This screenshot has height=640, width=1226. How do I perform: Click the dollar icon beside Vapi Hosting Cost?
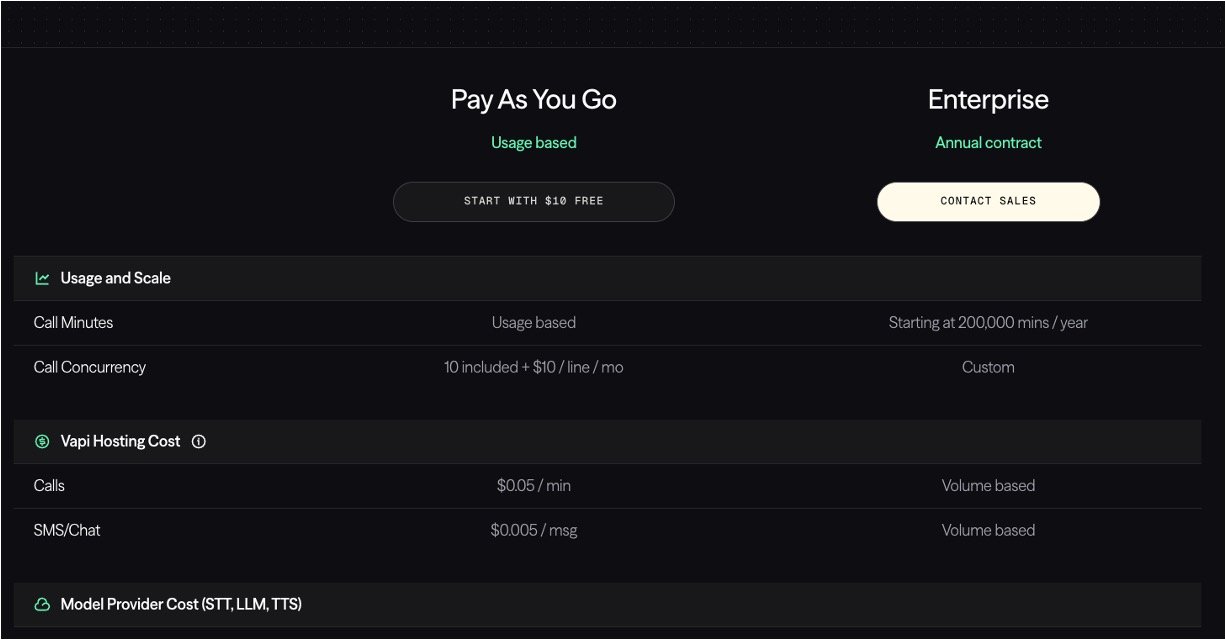coord(42,441)
